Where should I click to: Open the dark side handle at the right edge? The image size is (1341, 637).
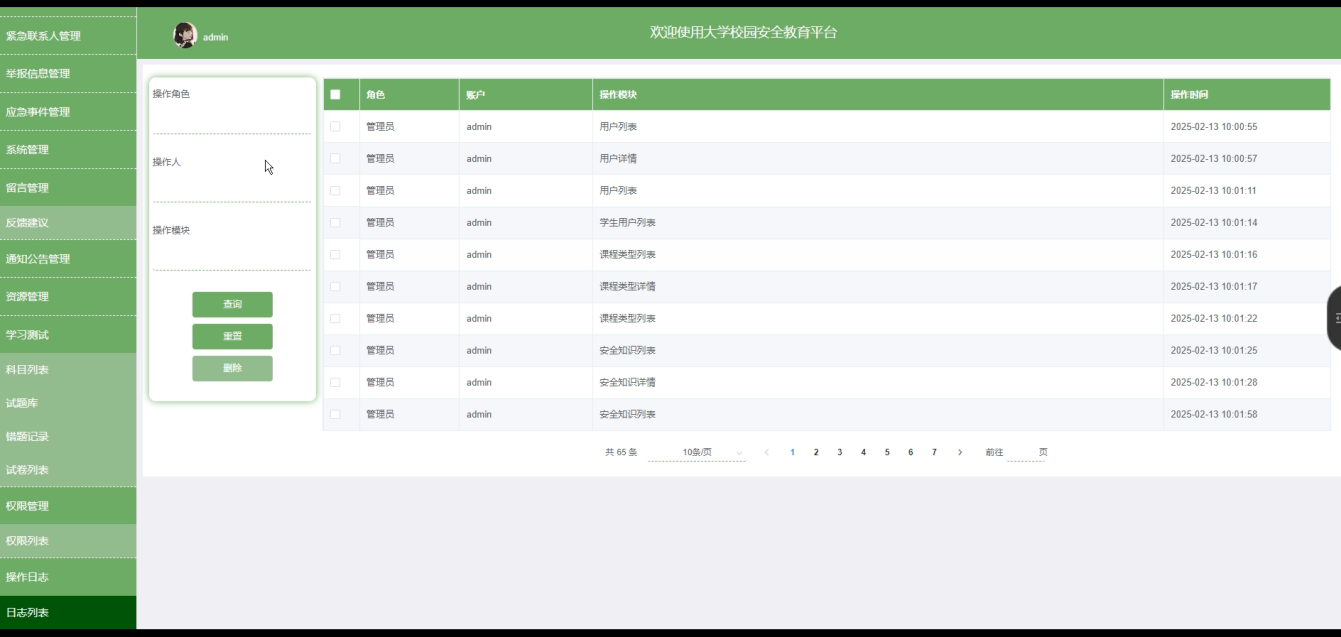pyautogui.click(x=1334, y=318)
